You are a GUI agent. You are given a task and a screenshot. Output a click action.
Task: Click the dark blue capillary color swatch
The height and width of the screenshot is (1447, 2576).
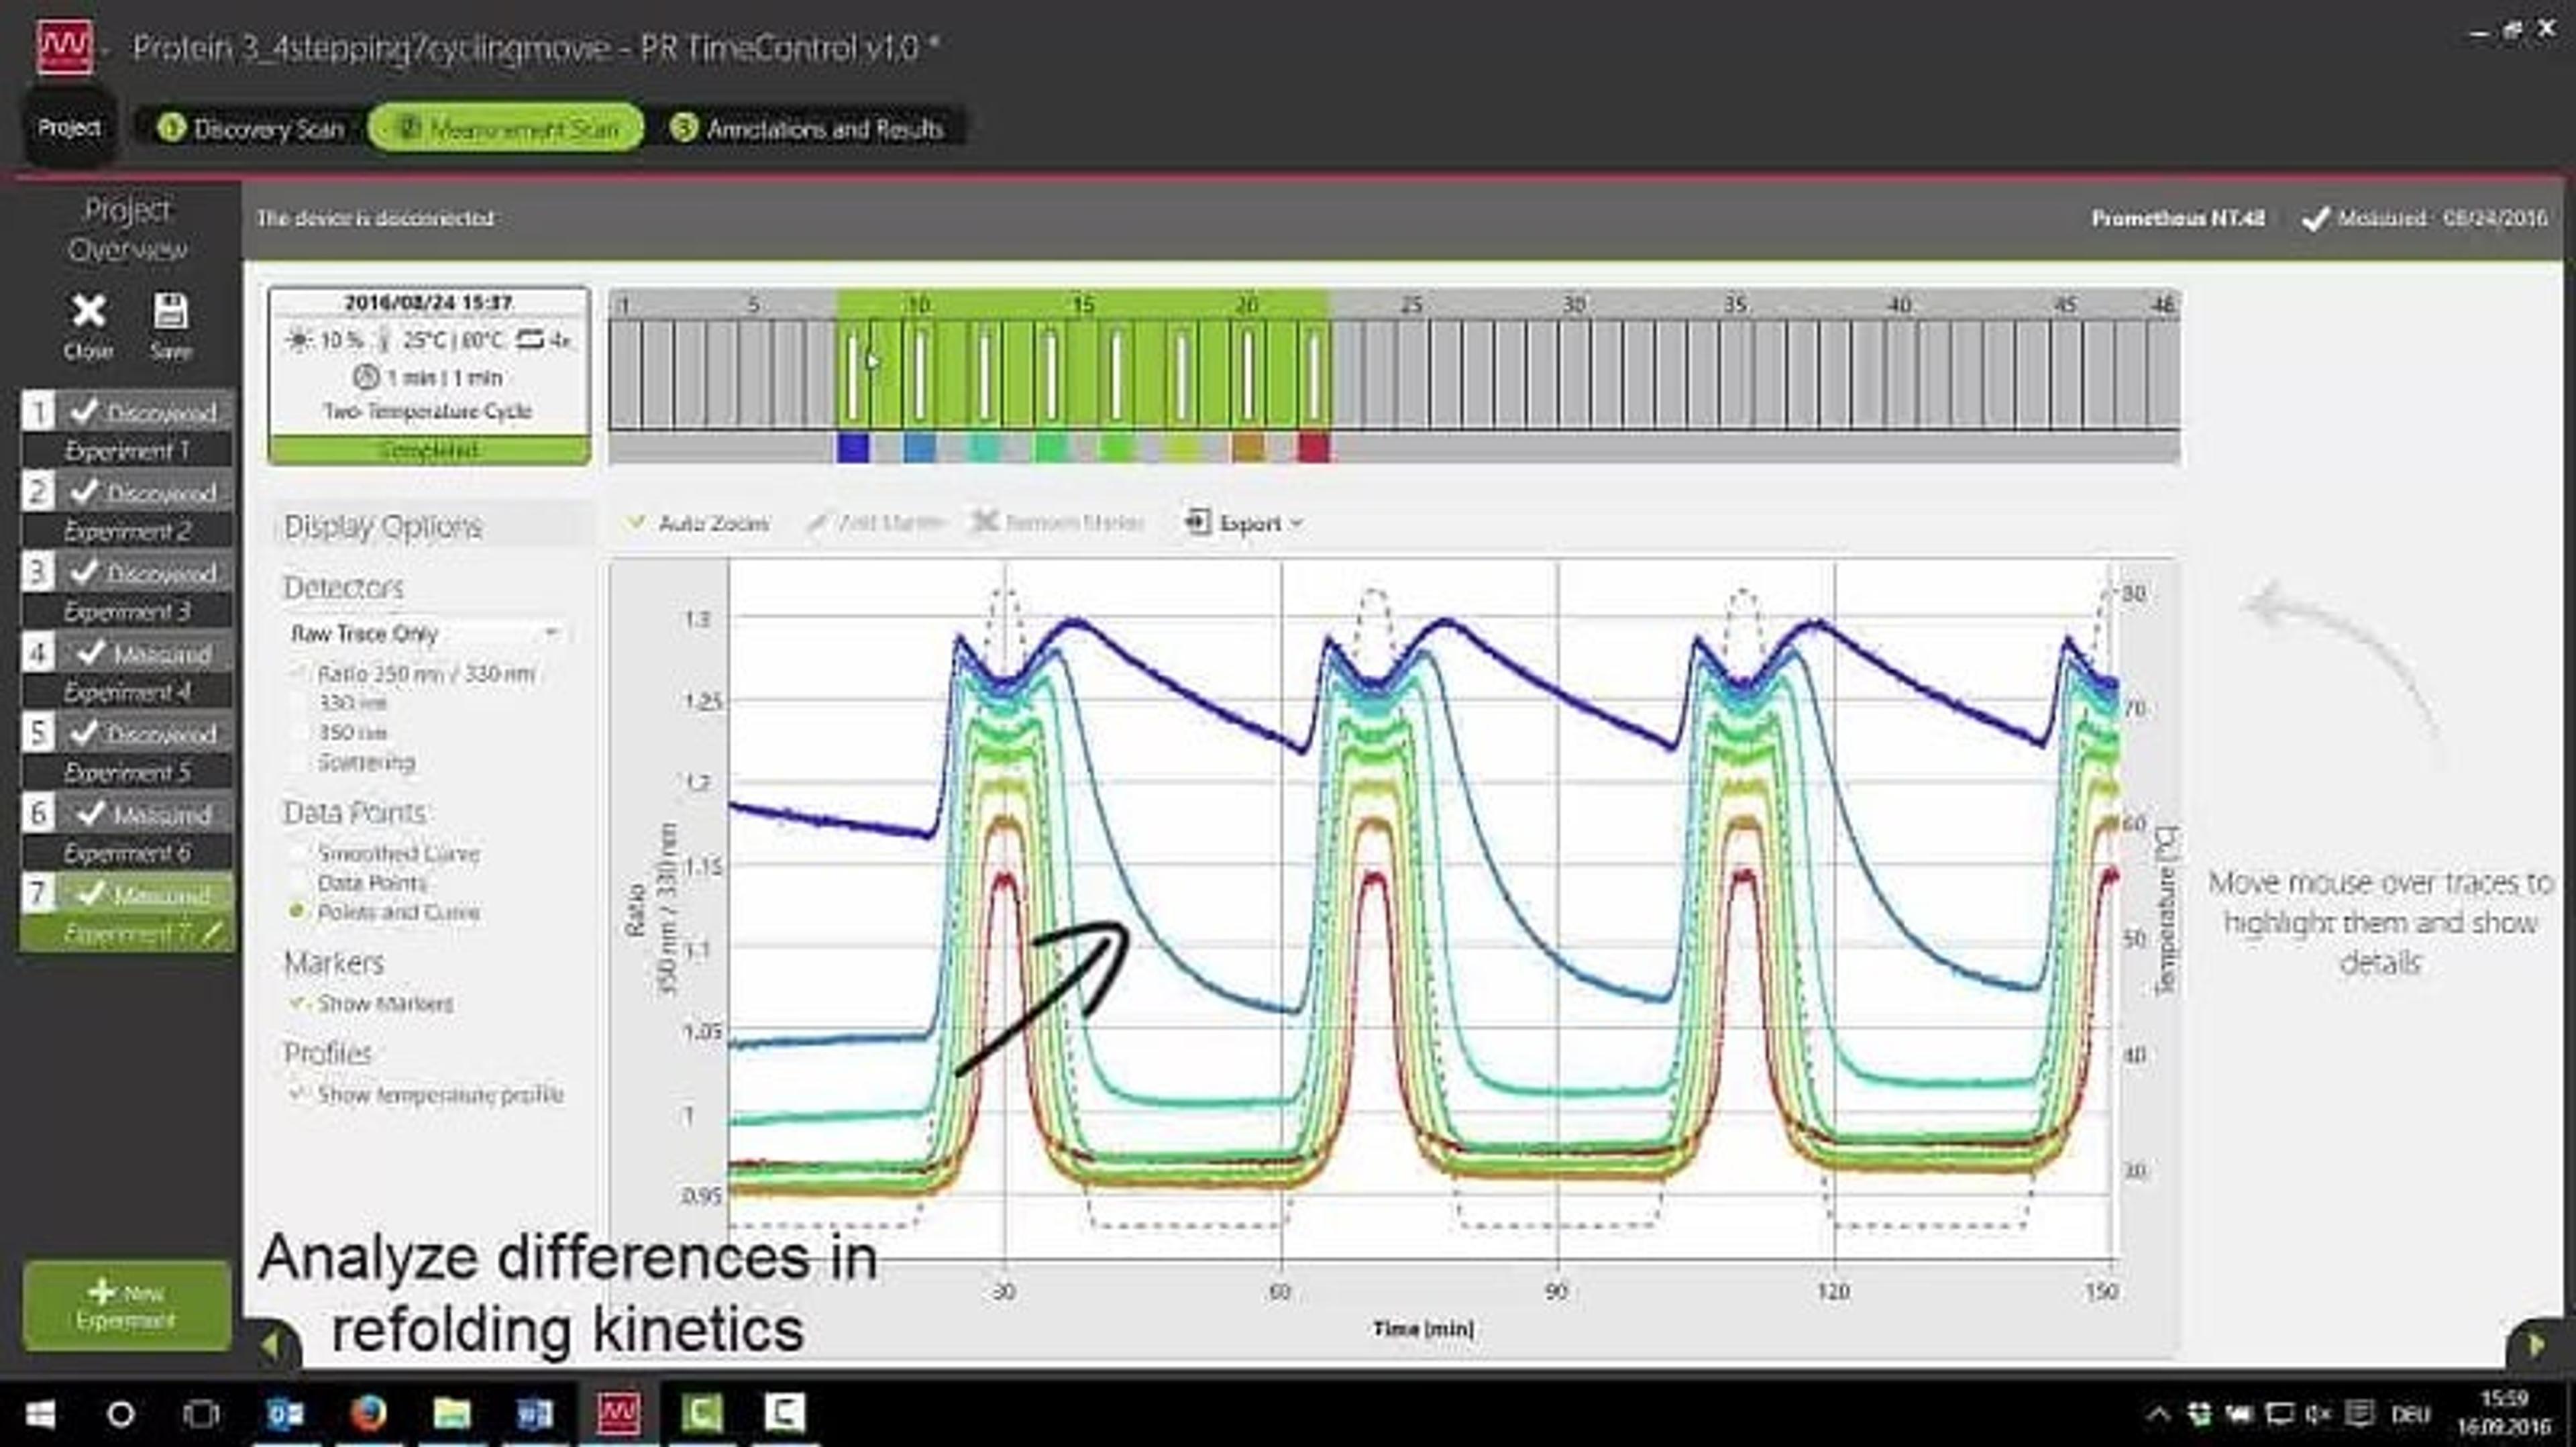click(x=852, y=447)
